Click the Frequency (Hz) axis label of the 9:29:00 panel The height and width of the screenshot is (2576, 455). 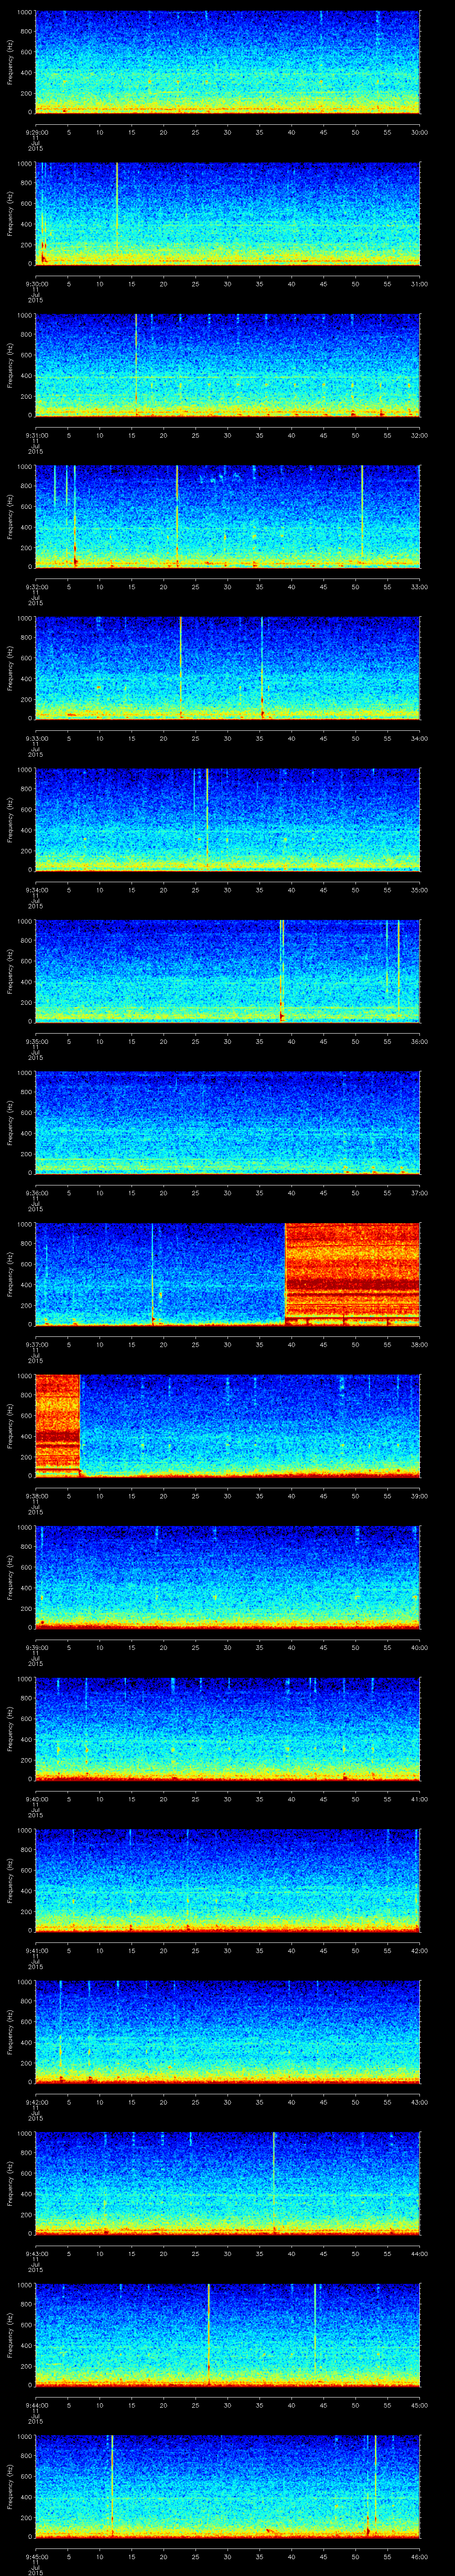tap(11, 62)
